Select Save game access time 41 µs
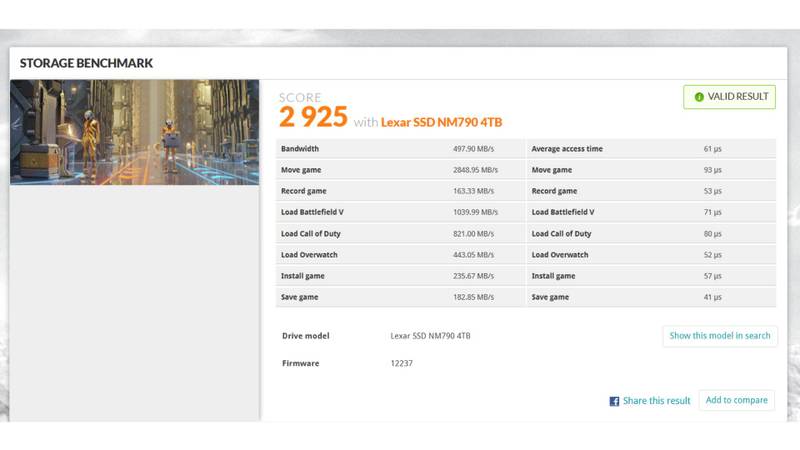Viewport: 800px width, 450px height. pos(712,297)
